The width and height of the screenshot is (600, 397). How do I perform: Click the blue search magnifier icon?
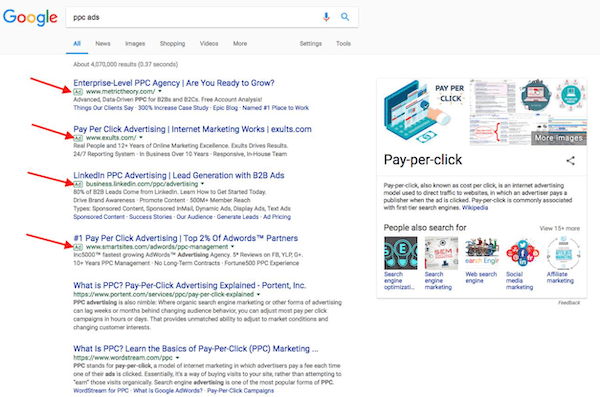(x=345, y=17)
